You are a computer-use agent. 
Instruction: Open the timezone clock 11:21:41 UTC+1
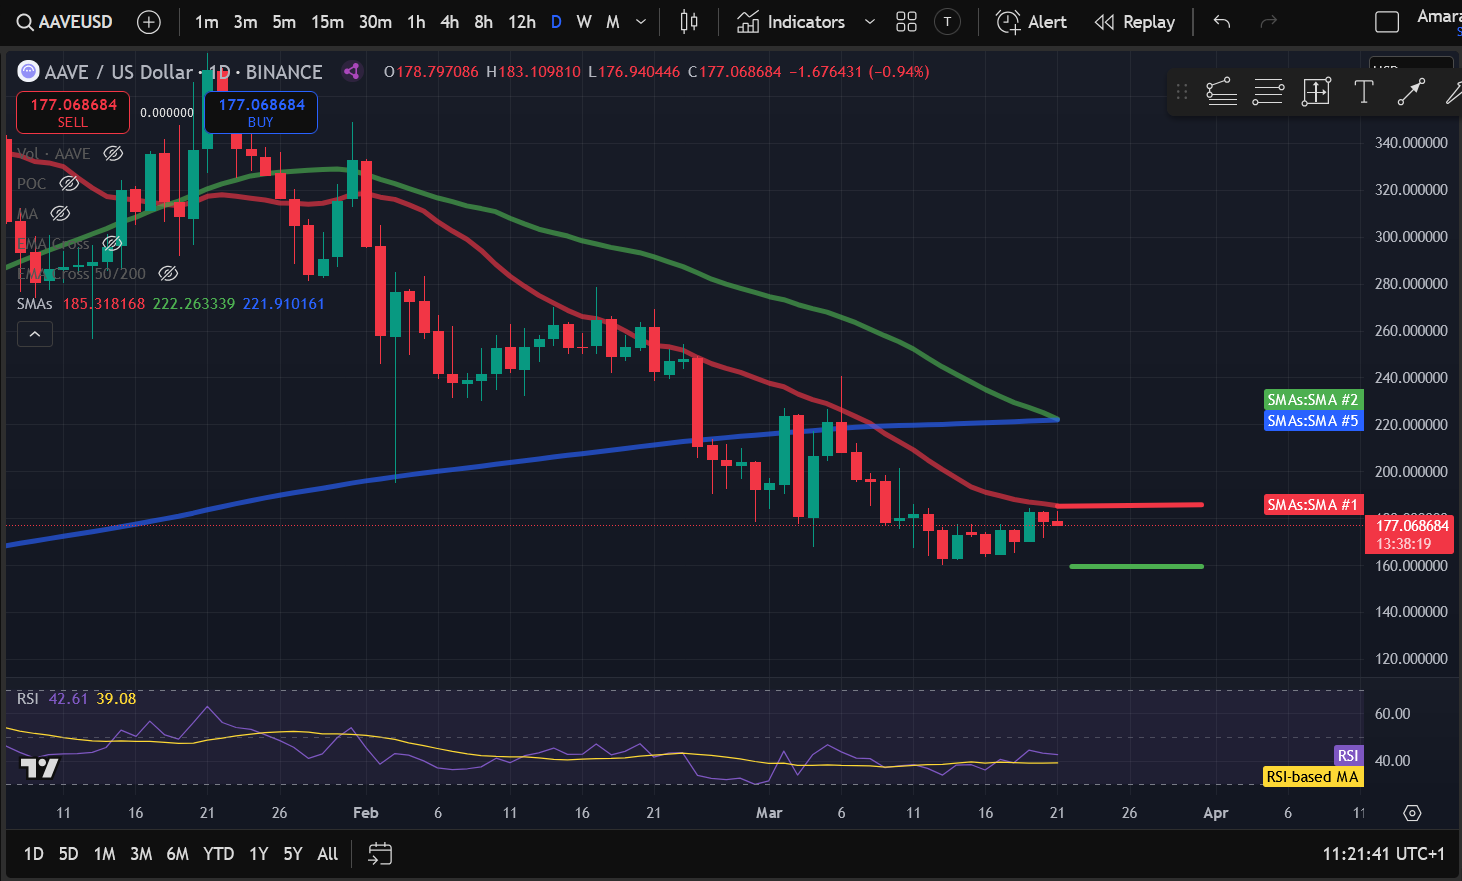pyautogui.click(x=1383, y=854)
